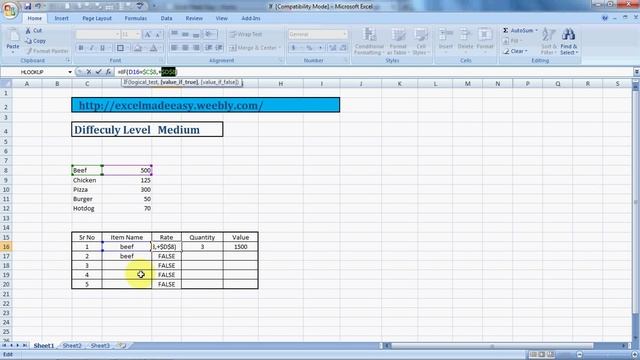
Task: Confirm formula with checkmark button
Action: 98,72
